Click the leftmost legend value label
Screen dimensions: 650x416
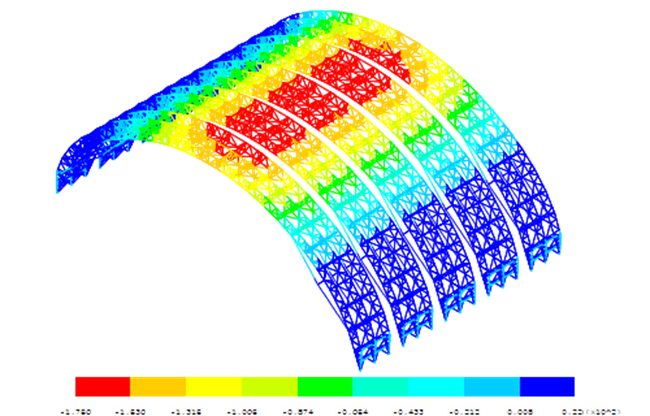point(75,410)
